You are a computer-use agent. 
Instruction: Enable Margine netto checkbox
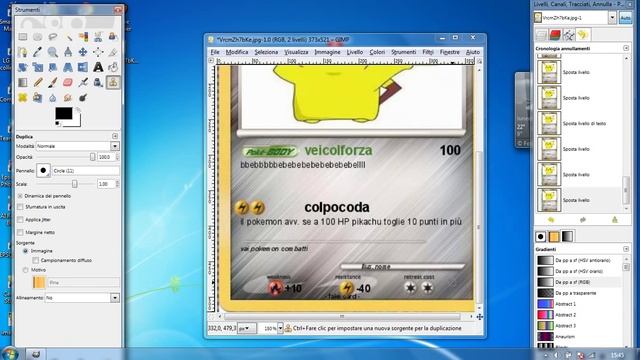click(20, 232)
